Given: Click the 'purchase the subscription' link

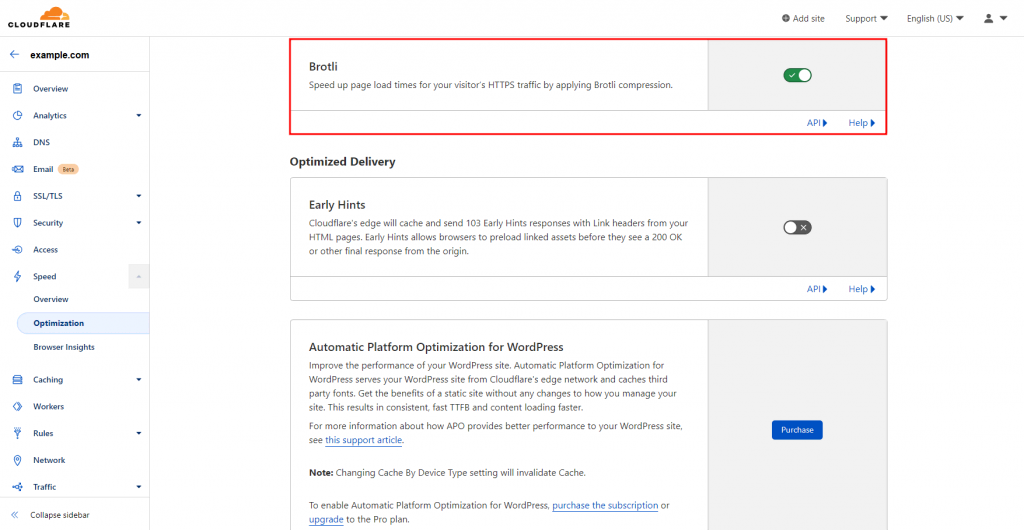Looking at the screenshot, I should point(605,505).
